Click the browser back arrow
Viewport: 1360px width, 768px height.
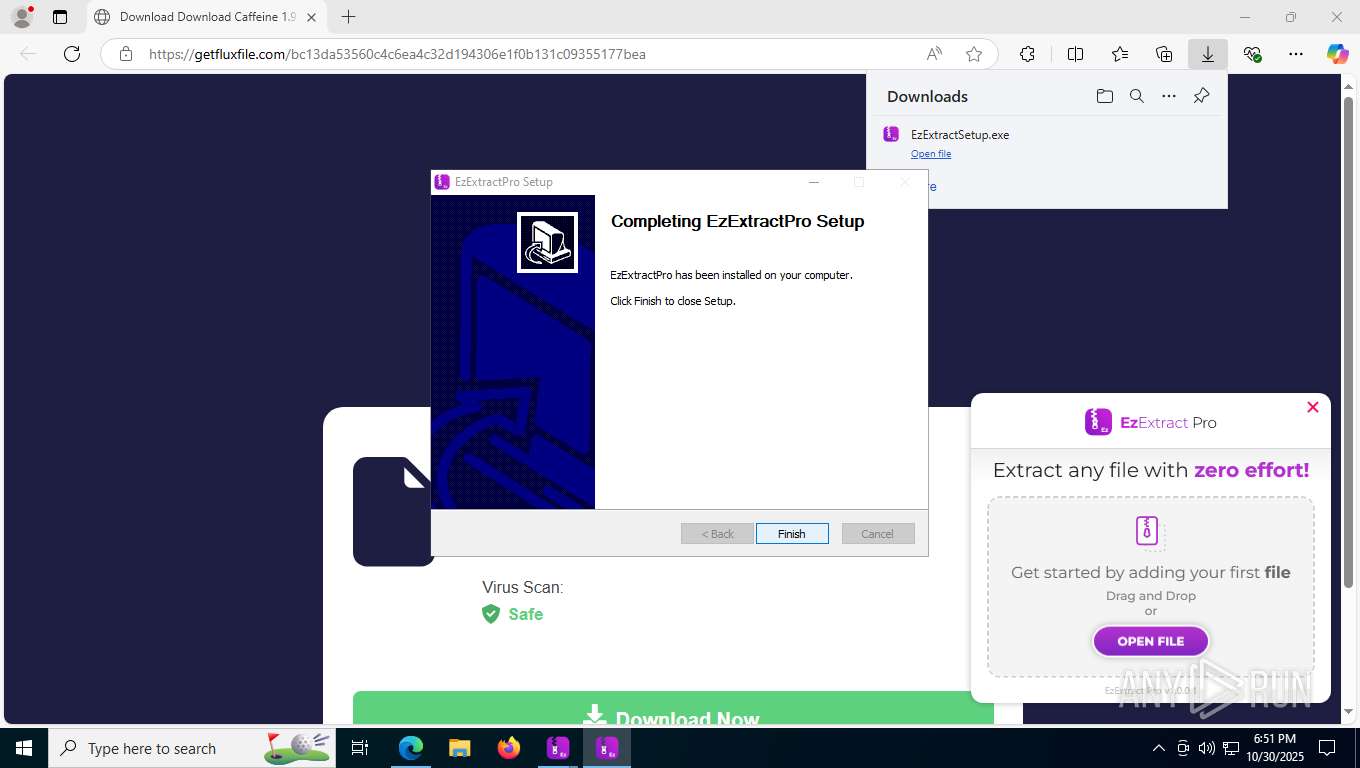pyautogui.click(x=28, y=54)
